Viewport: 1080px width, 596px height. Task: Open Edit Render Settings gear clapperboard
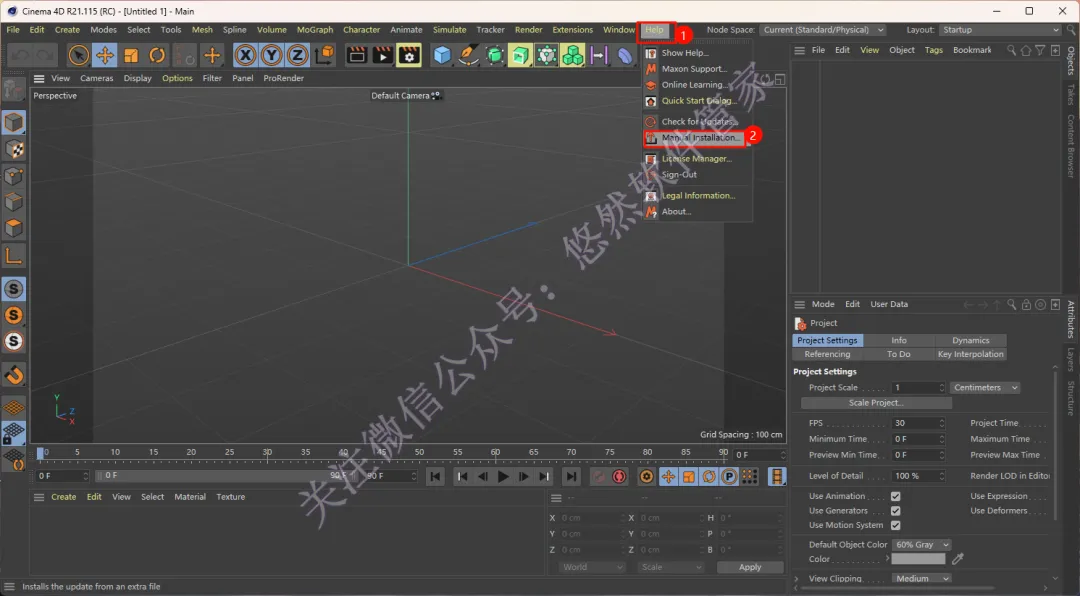pos(409,55)
